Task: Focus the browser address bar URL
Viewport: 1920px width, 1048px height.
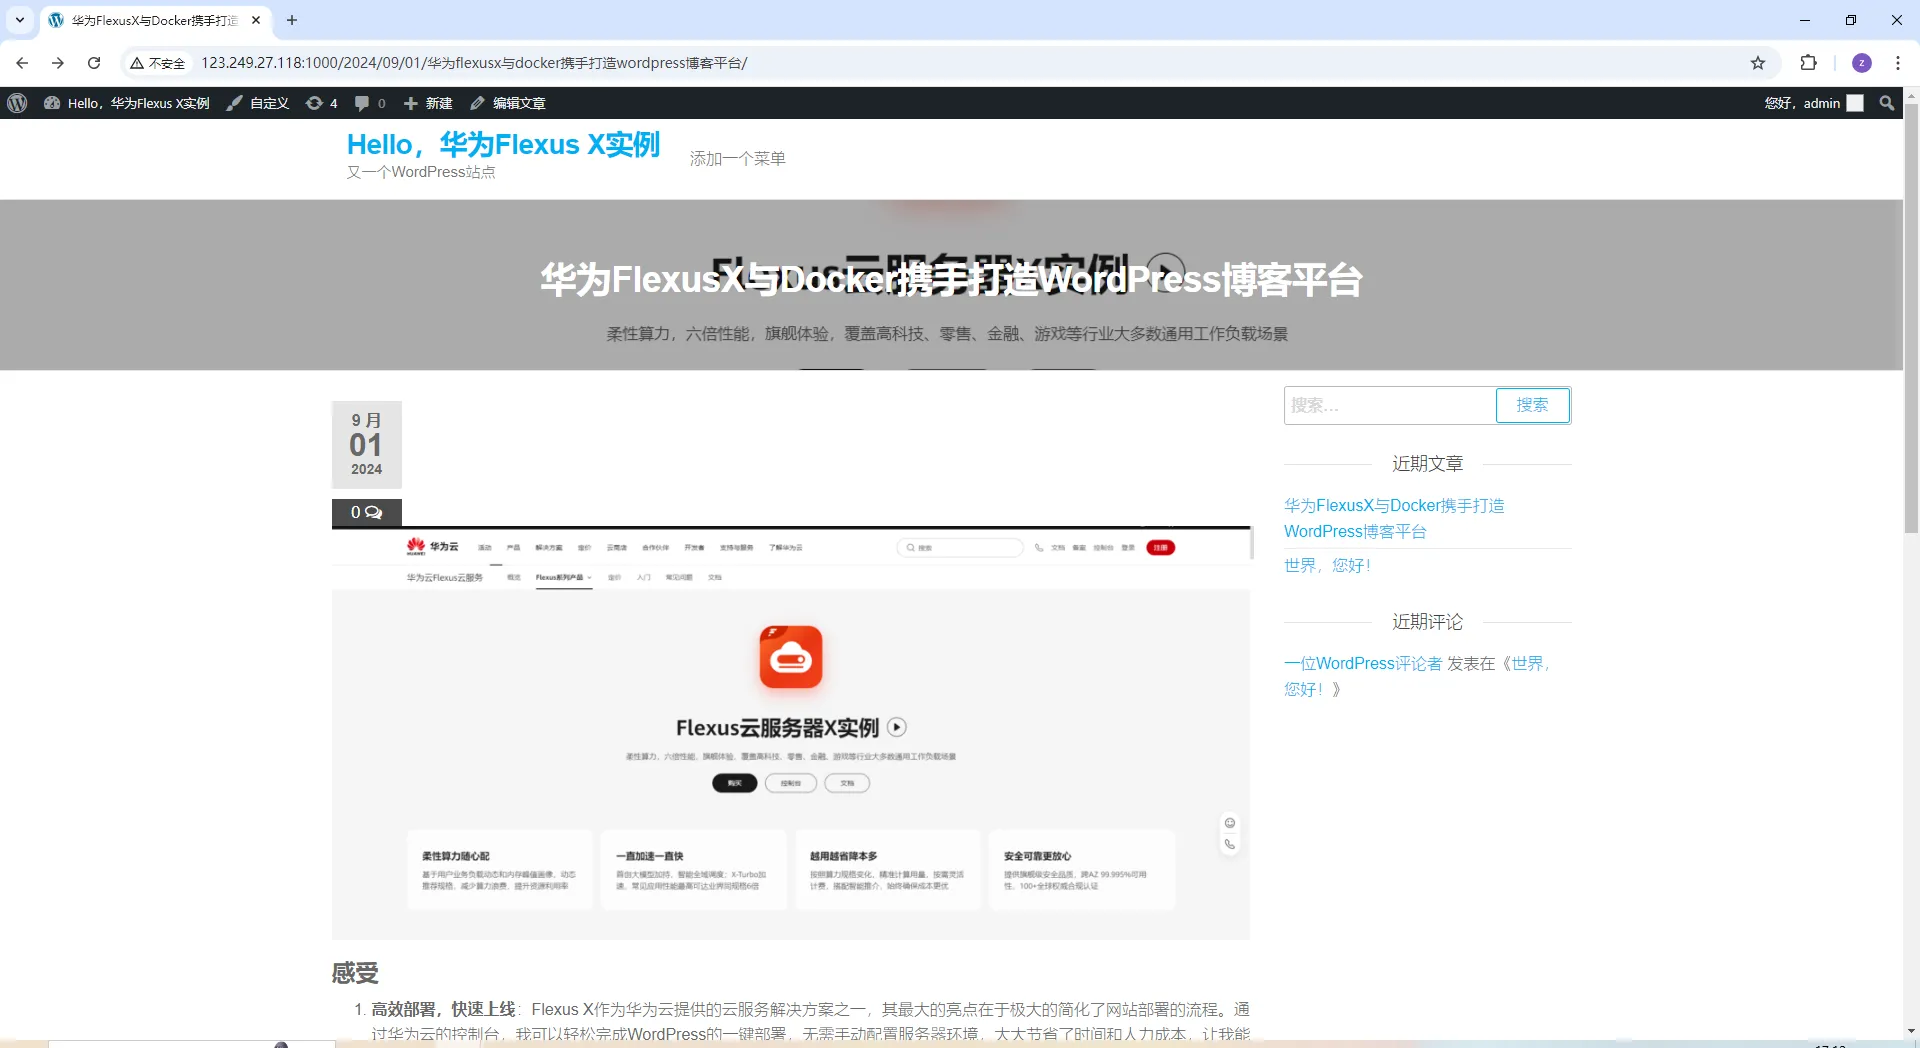Action: coord(475,63)
